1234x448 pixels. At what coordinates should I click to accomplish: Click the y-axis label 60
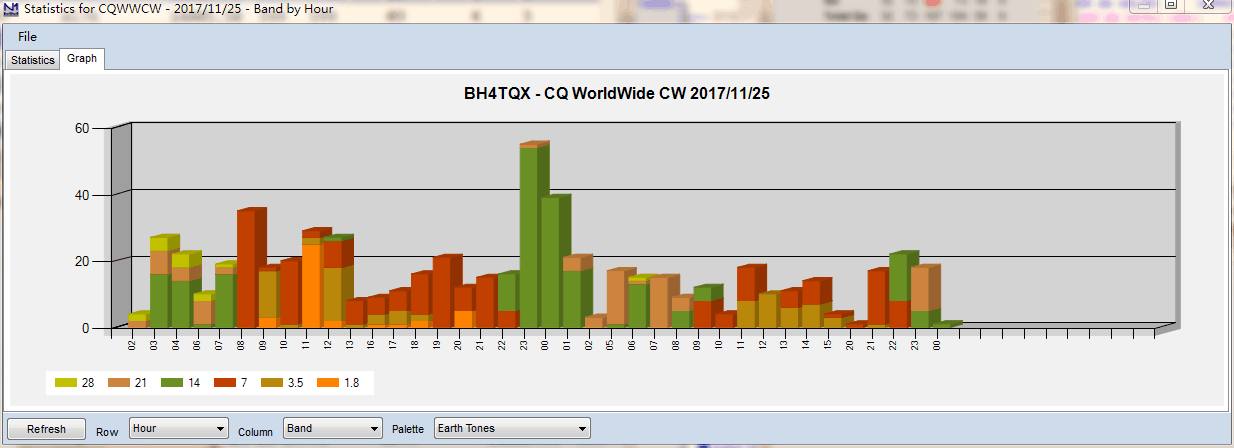pos(81,128)
